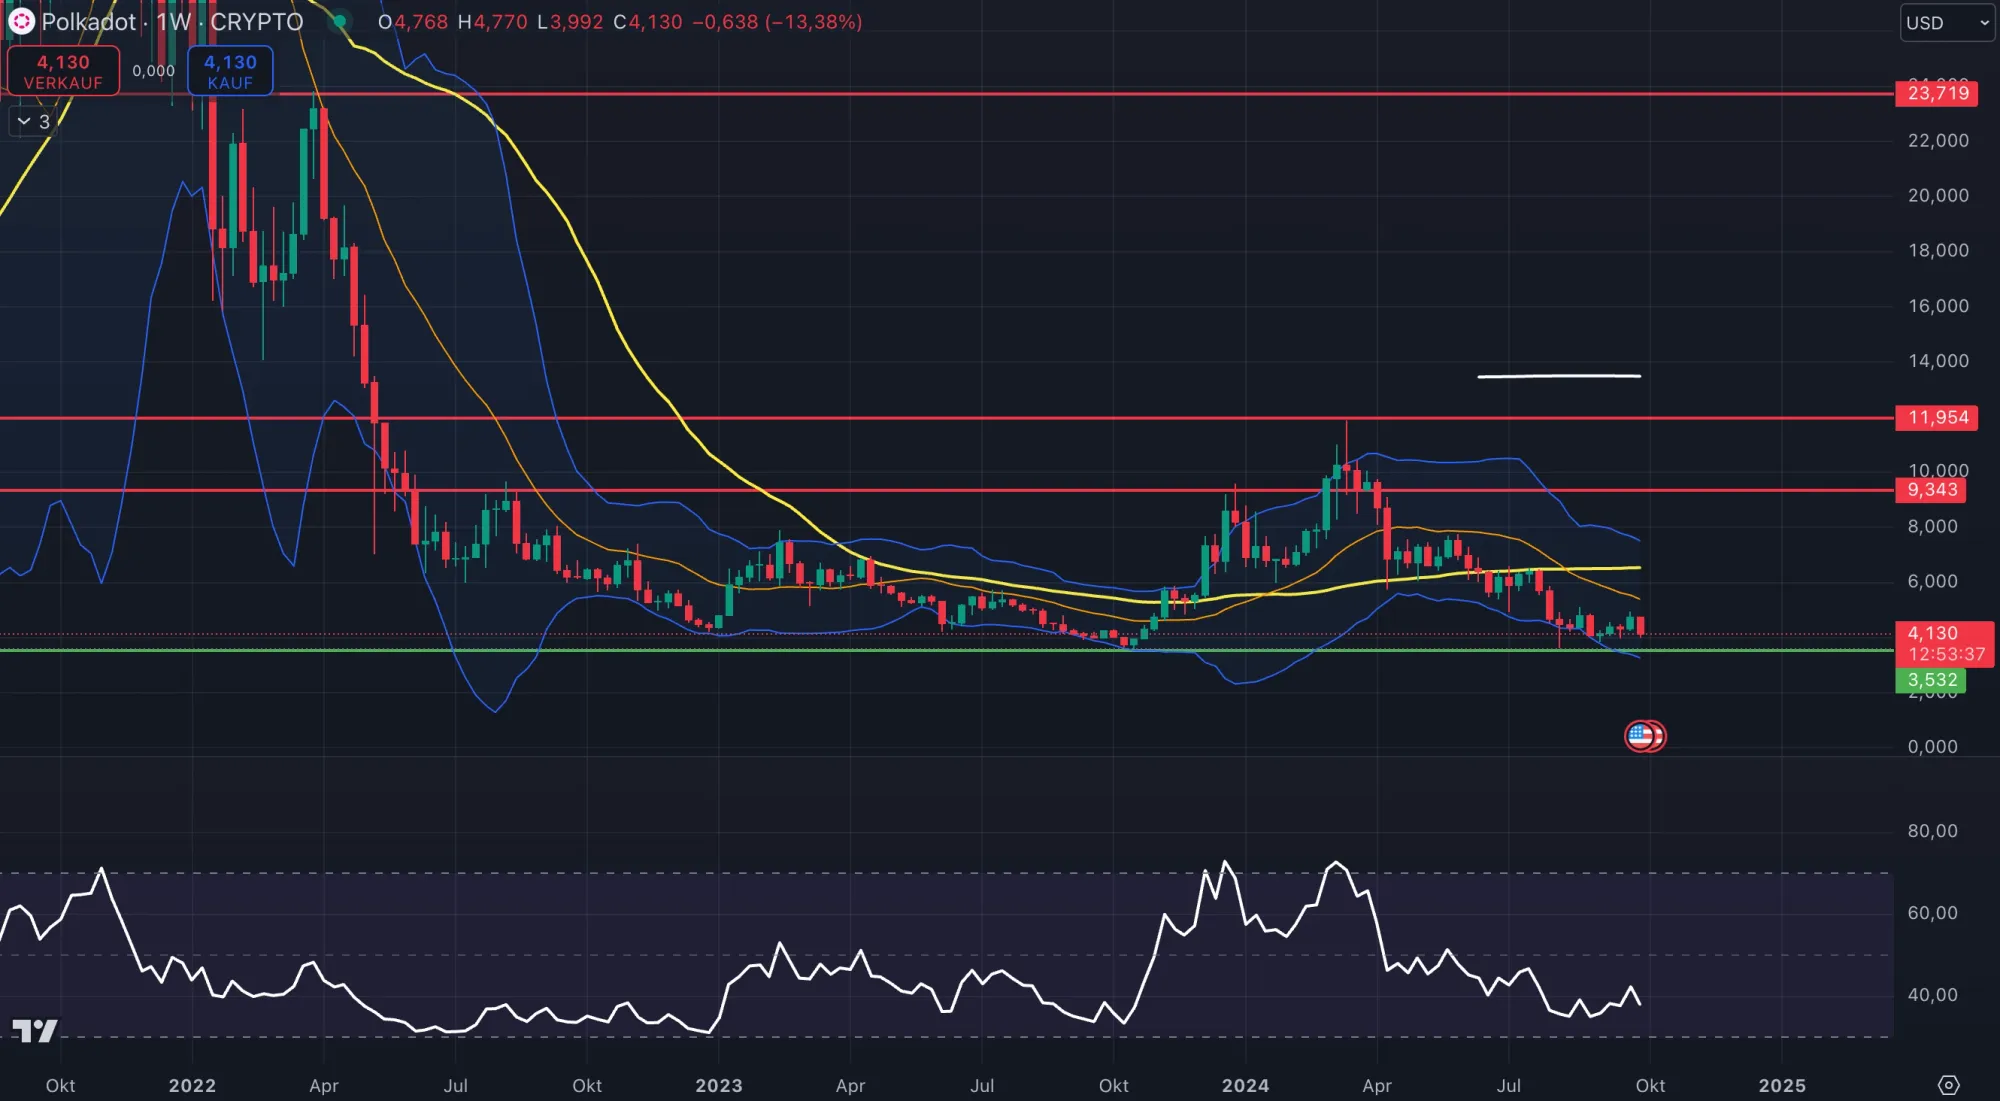Image resolution: width=2000 pixels, height=1101 pixels.
Task: Select the white horizontal trend line drawing
Action: point(1559,376)
